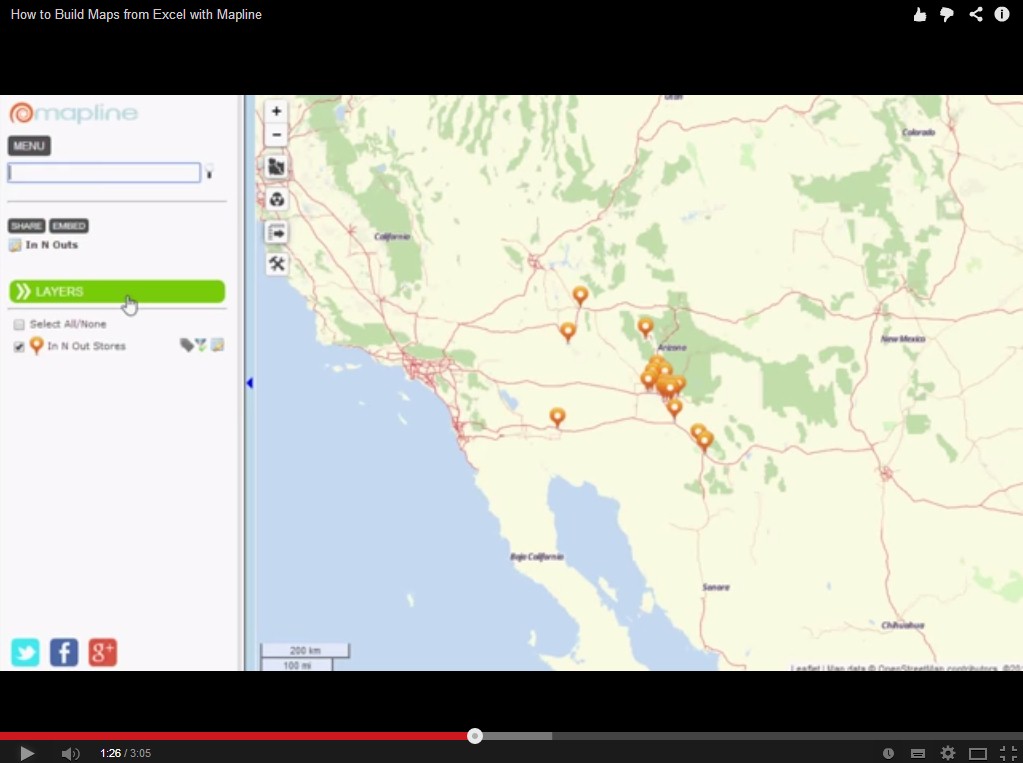1023x763 pixels.
Task: Click the Chihuahua map label
Action: pos(903,625)
